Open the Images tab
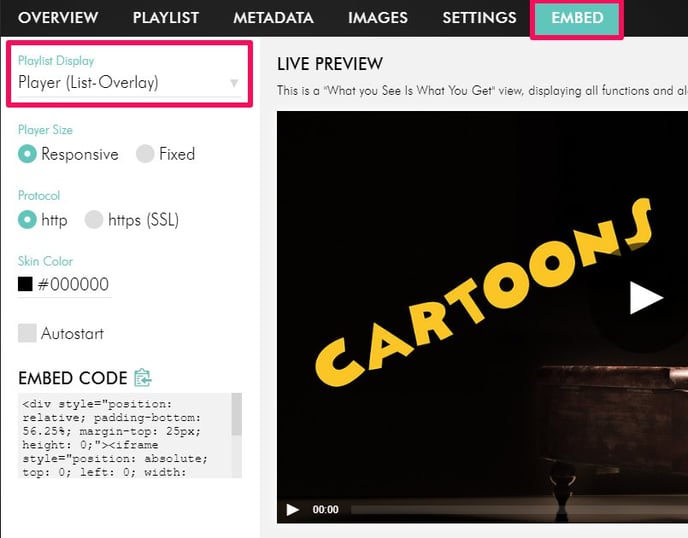 click(377, 18)
